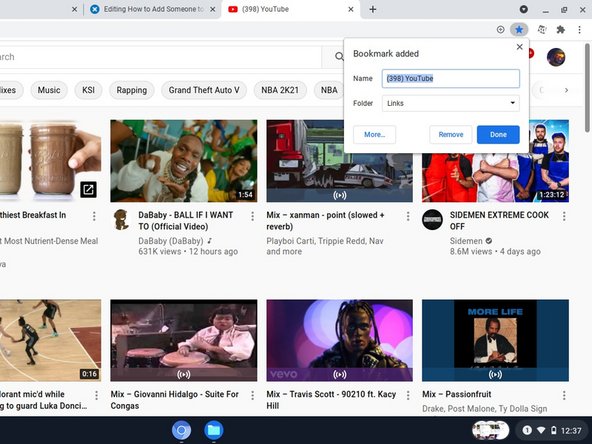Open DaBaby - BALL IF I WANT TO title
The image size is (592, 444).
point(185,220)
